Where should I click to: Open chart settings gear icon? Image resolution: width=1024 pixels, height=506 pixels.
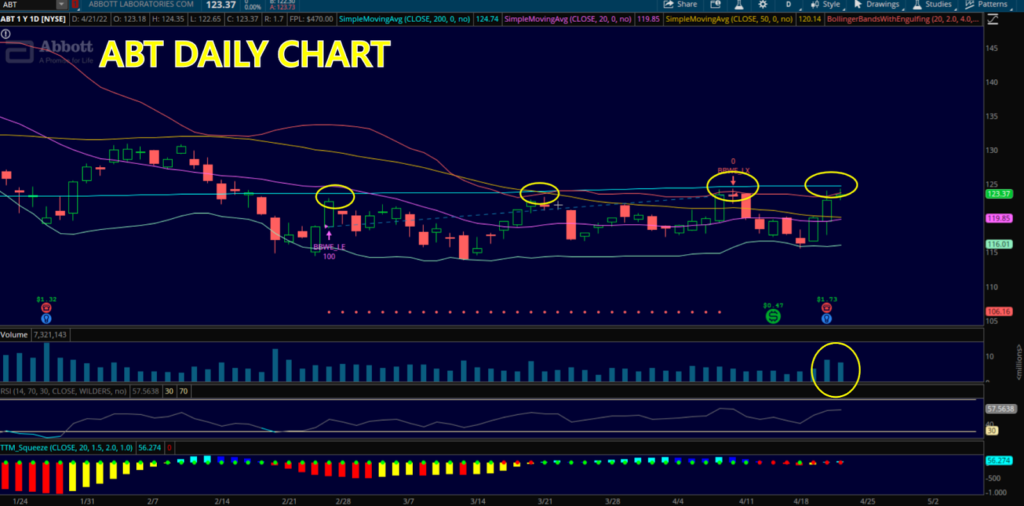point(763,4)
